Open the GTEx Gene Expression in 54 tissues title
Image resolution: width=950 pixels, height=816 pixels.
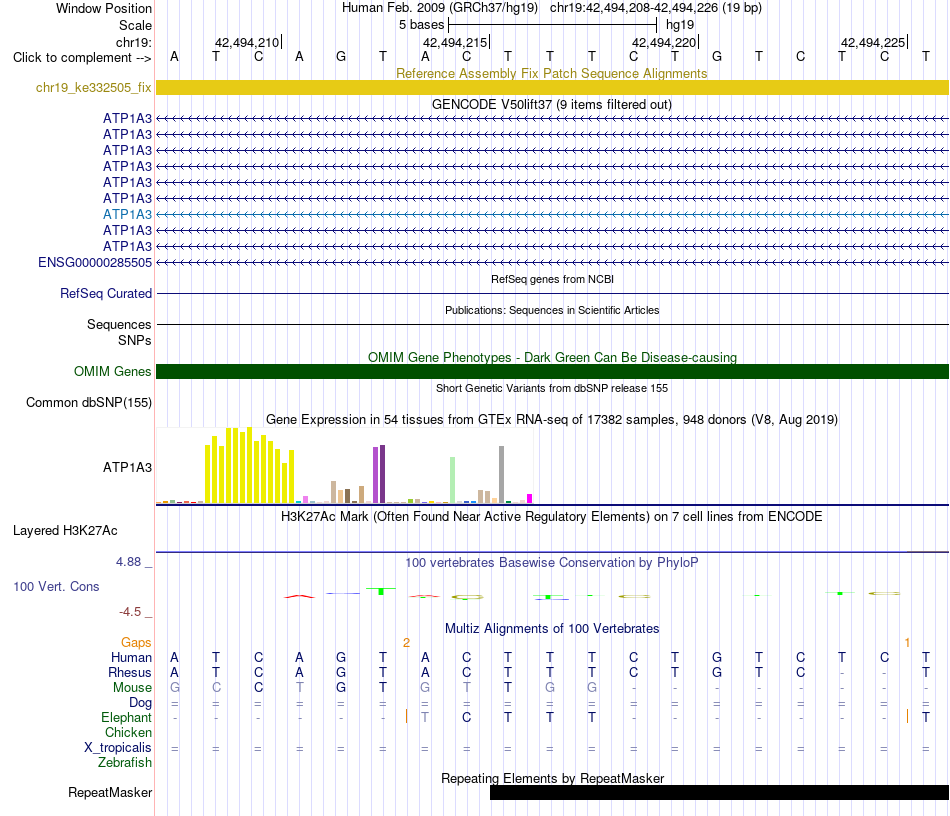pos(552,419)
